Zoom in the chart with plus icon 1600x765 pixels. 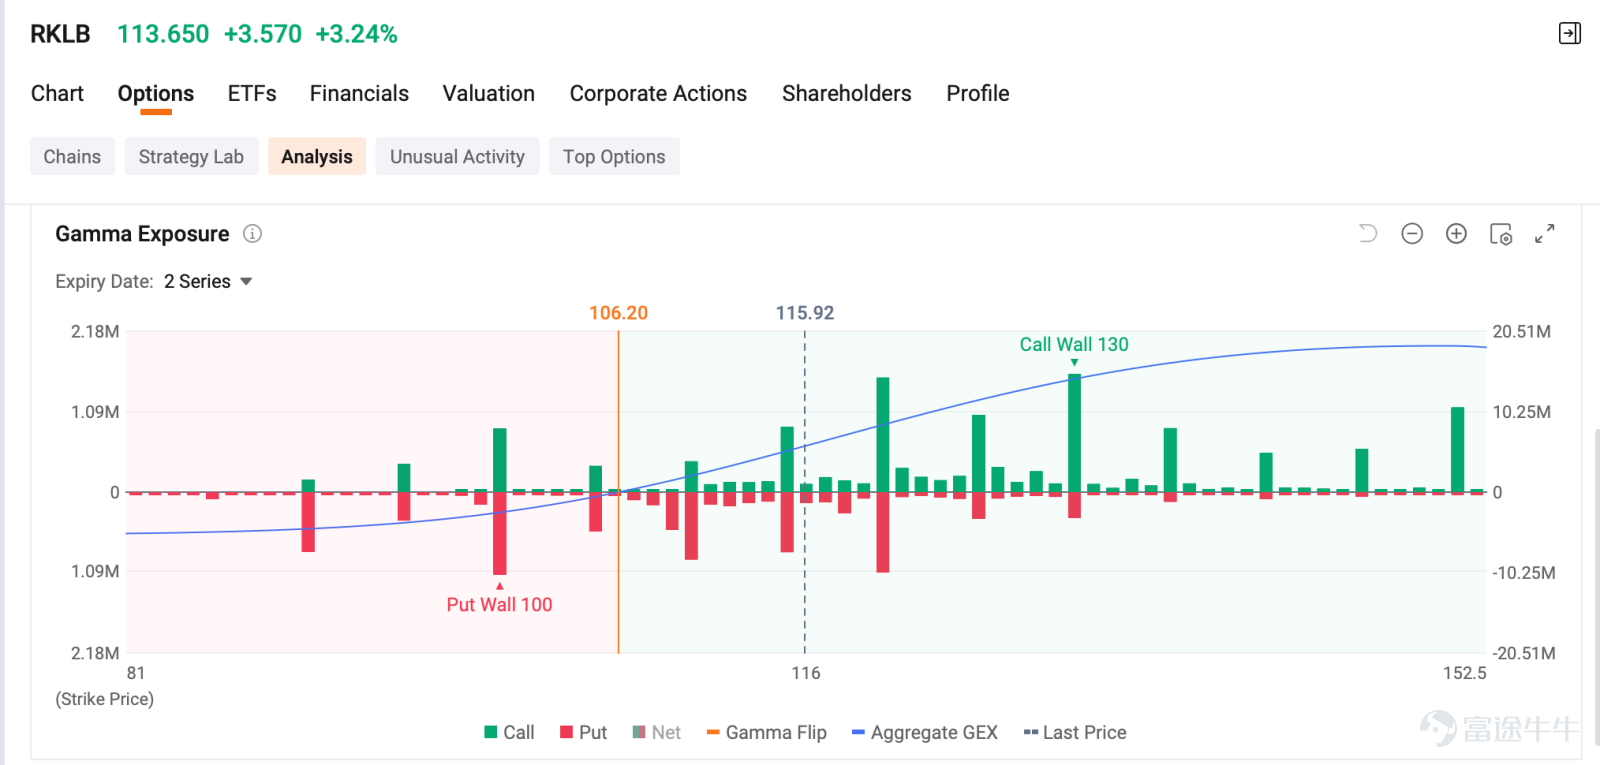tap(1456, 234)
